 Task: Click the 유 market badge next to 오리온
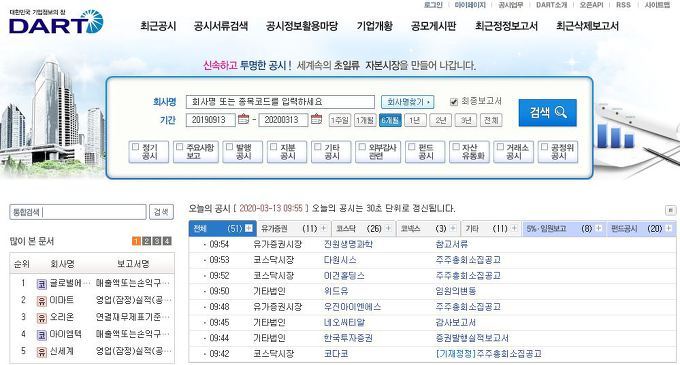click(x=42, y=318)
